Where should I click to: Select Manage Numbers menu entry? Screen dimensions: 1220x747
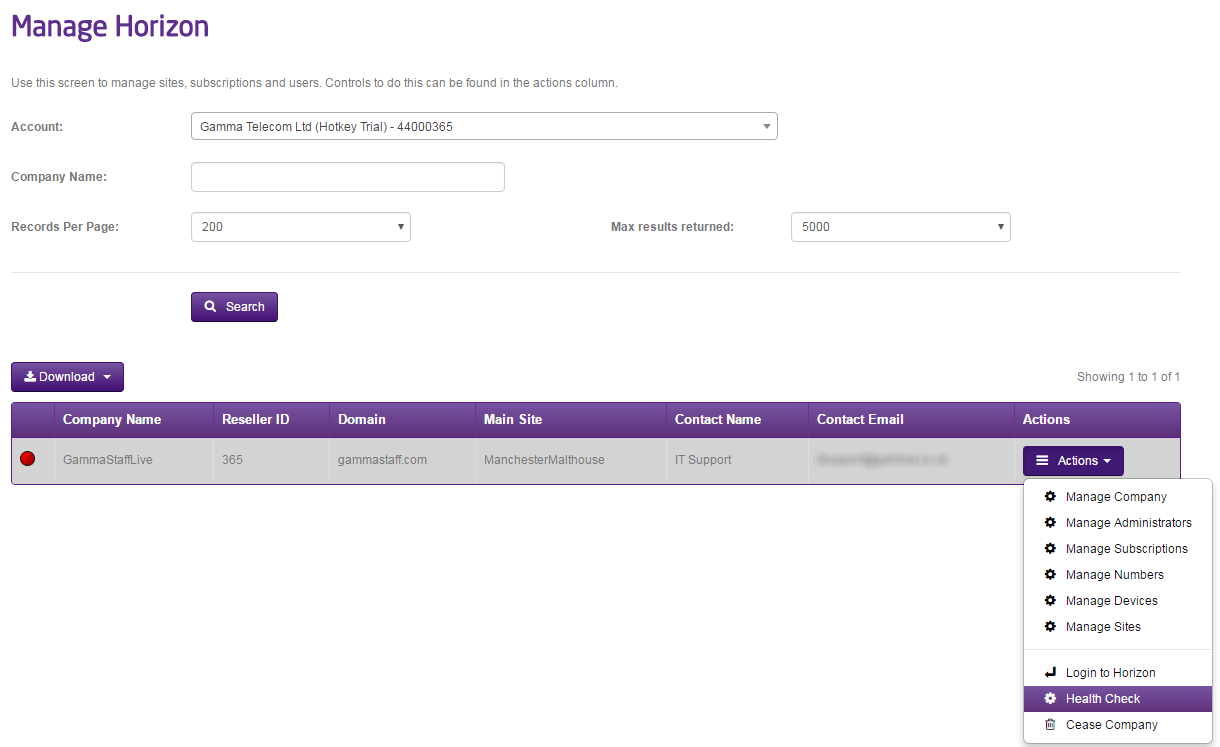(x=1118, y=574)
